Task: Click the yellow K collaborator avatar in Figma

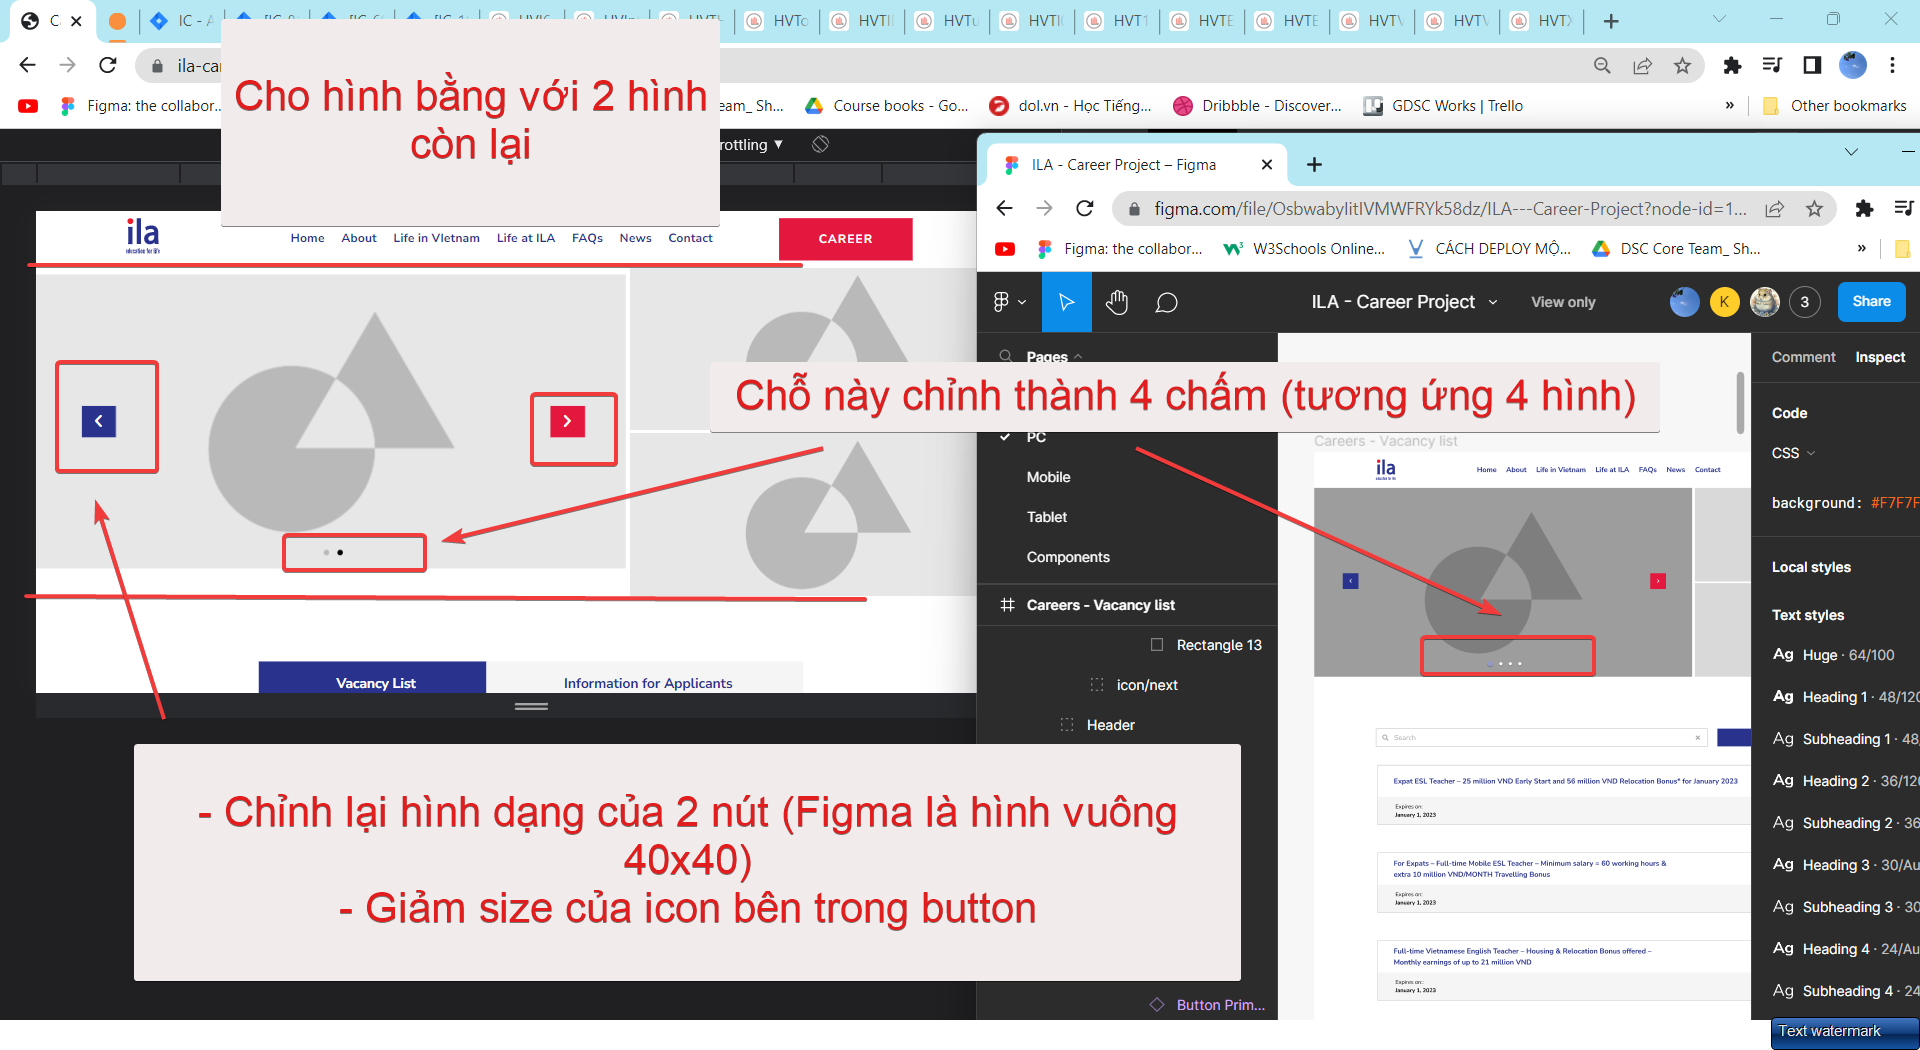Action: pos(1724,302)
